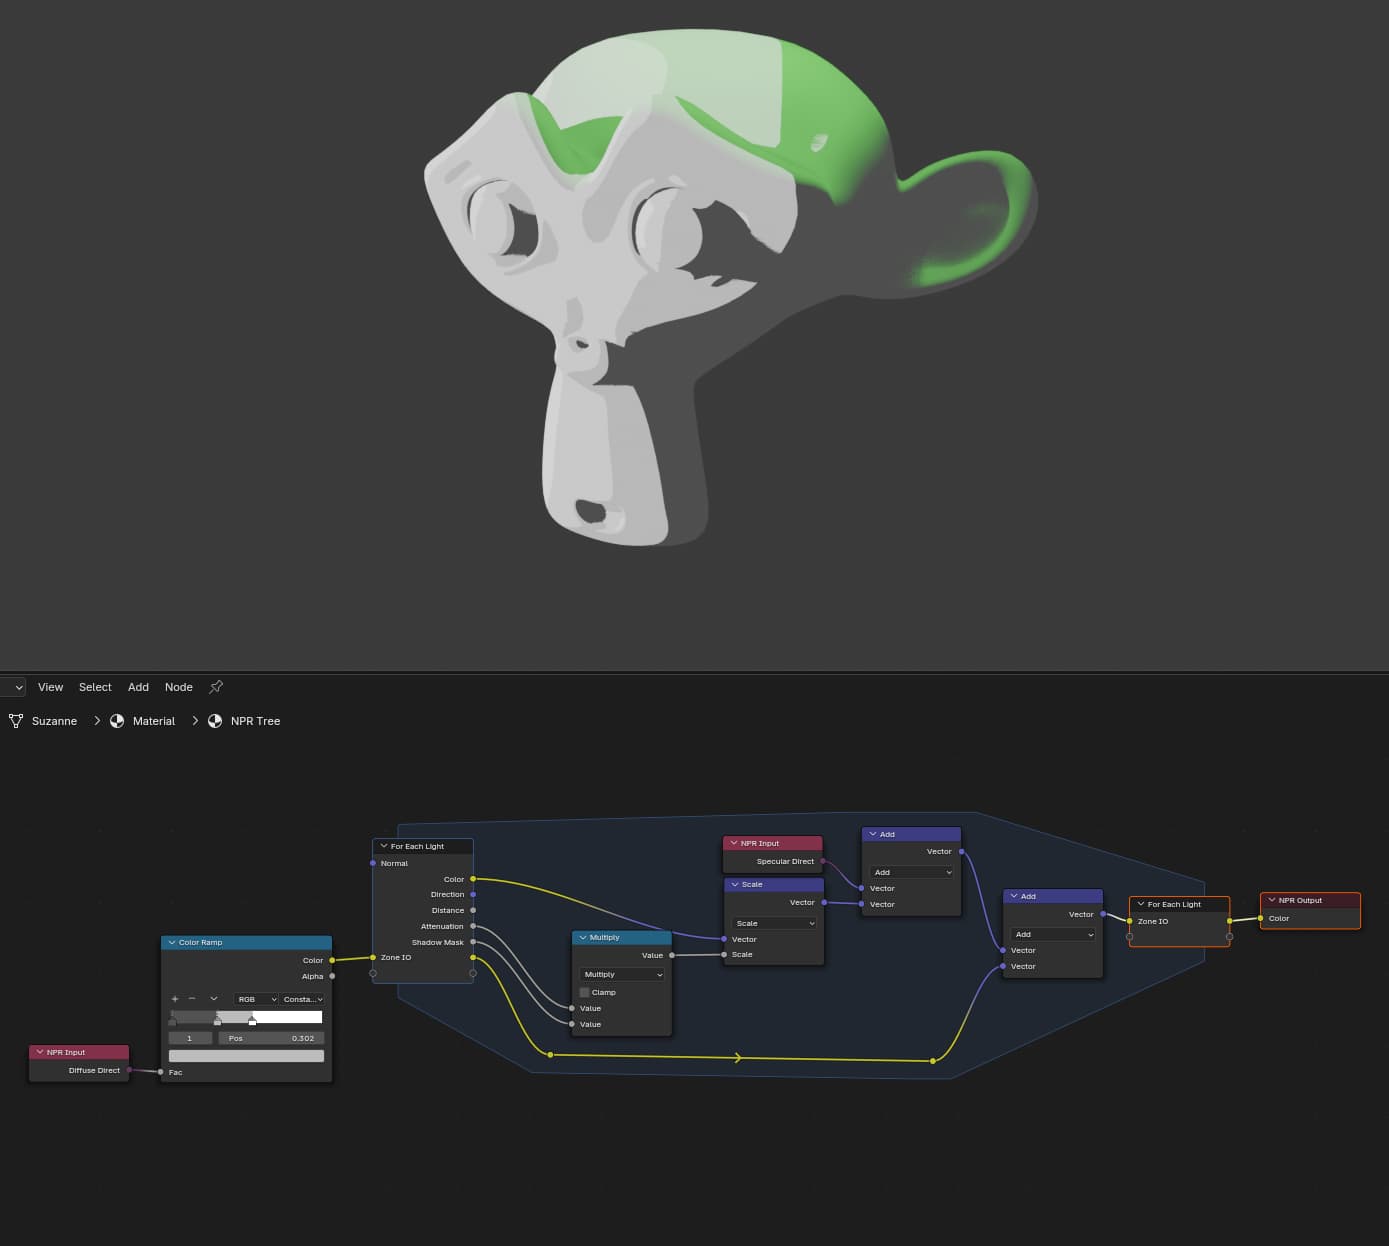Select the Scale node by its title
Viewport: 1389px width, 1246px height.
point(752,885)
